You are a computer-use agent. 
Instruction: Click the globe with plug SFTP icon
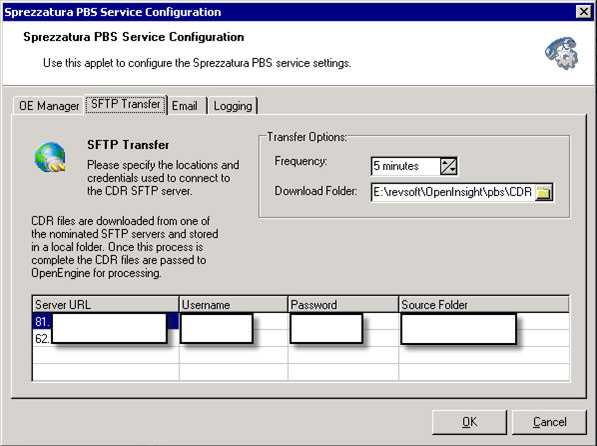click(50, 157)
